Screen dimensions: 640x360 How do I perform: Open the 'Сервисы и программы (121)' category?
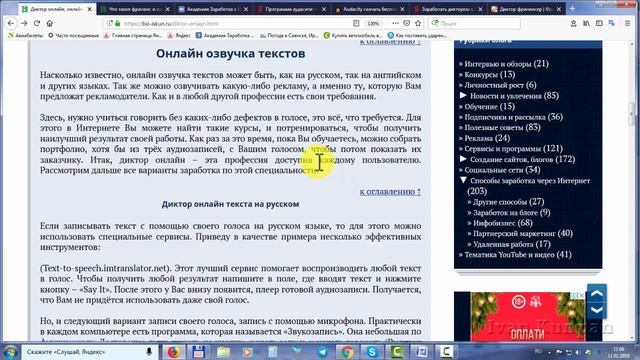[x=513, y=149]
